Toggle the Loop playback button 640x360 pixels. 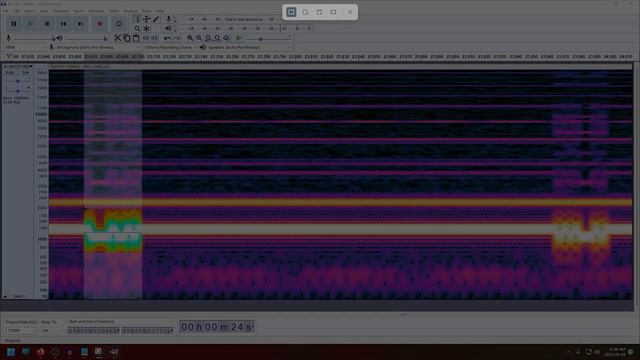click(119, 24)
